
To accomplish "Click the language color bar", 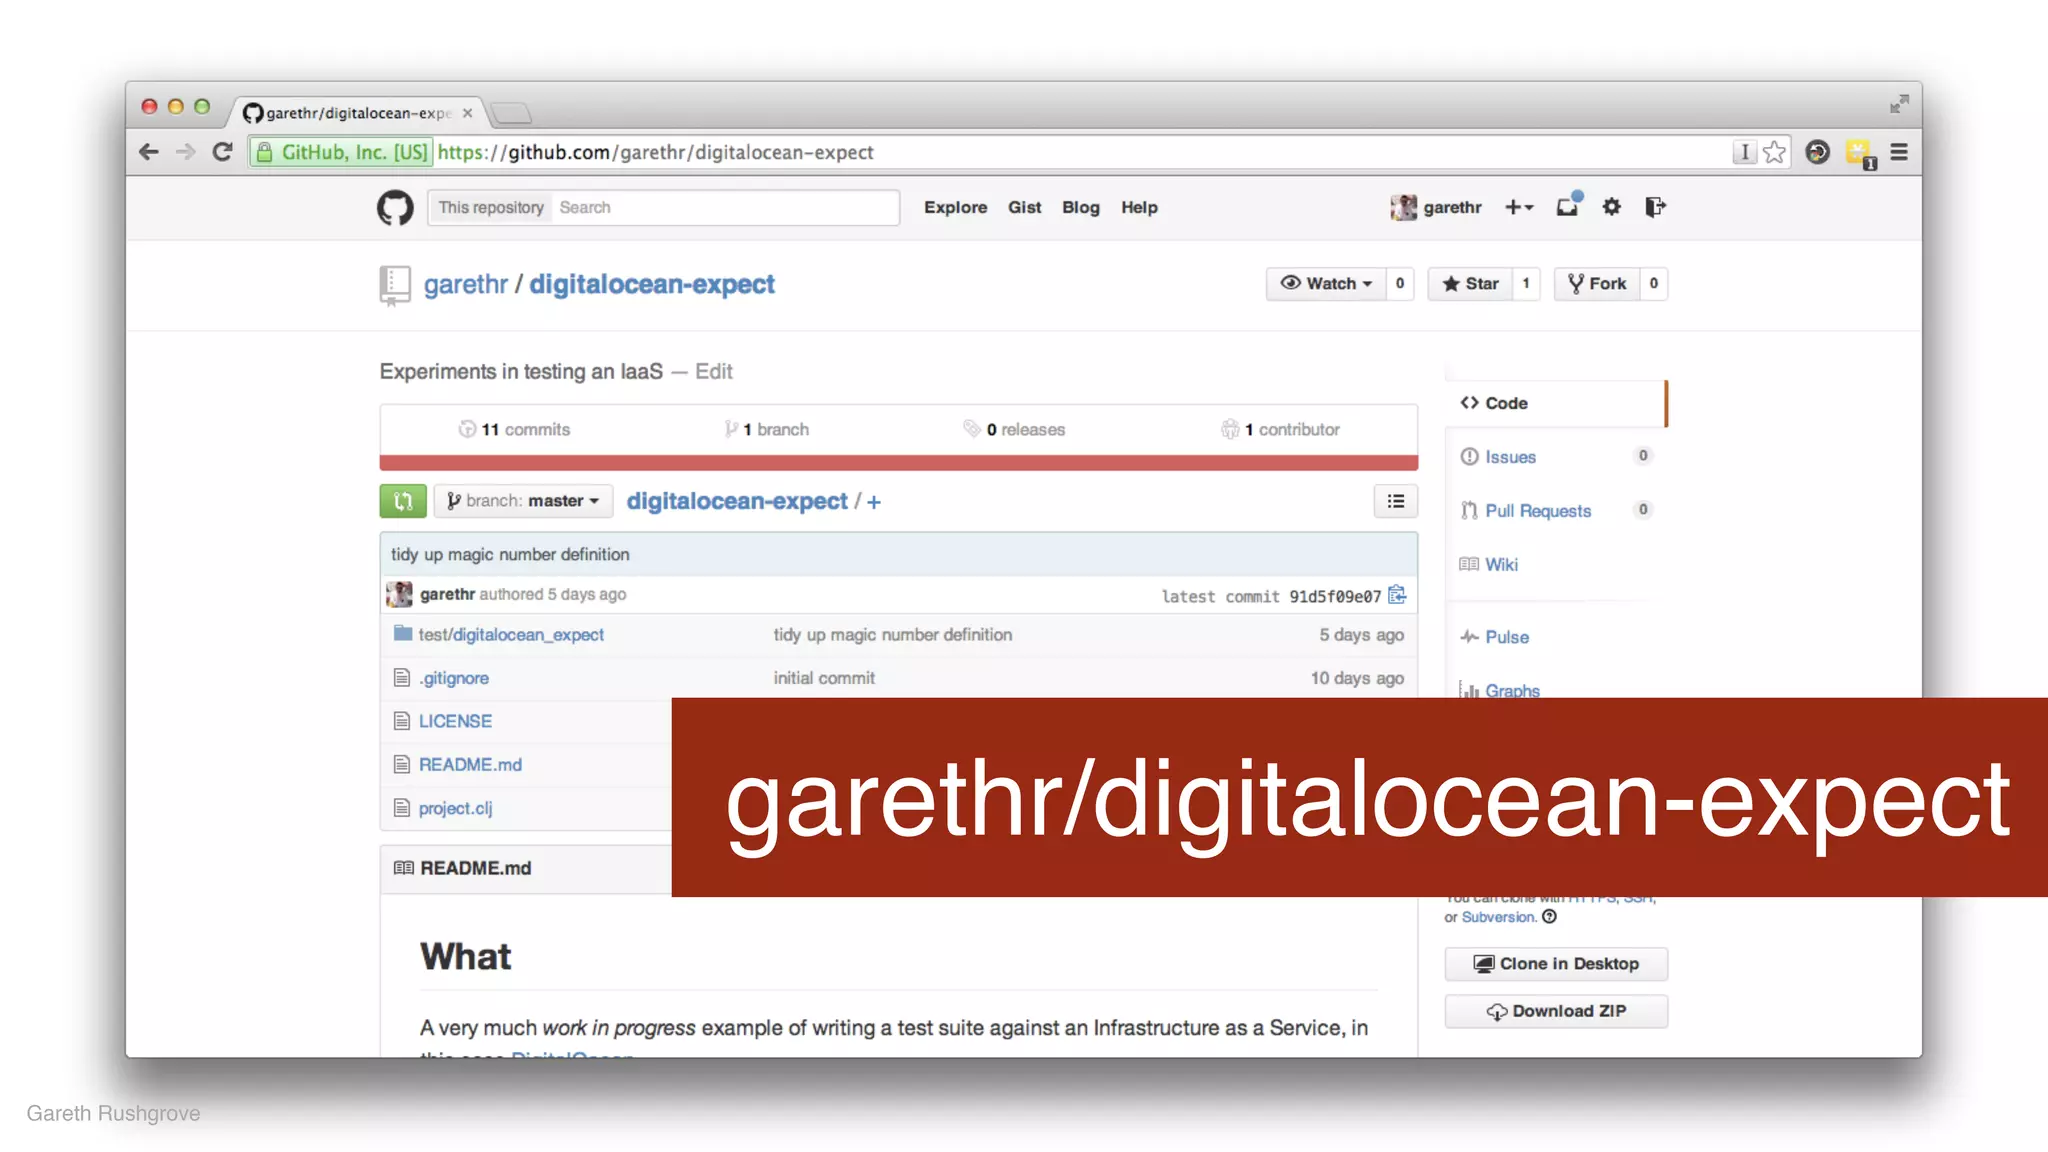I will coord(899,463).
